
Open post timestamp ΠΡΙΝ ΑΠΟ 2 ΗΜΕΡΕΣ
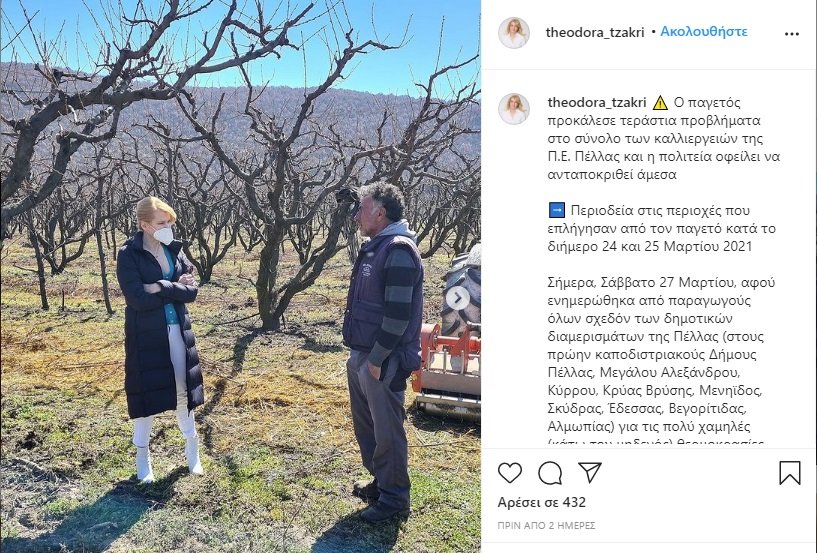[546, 525]
